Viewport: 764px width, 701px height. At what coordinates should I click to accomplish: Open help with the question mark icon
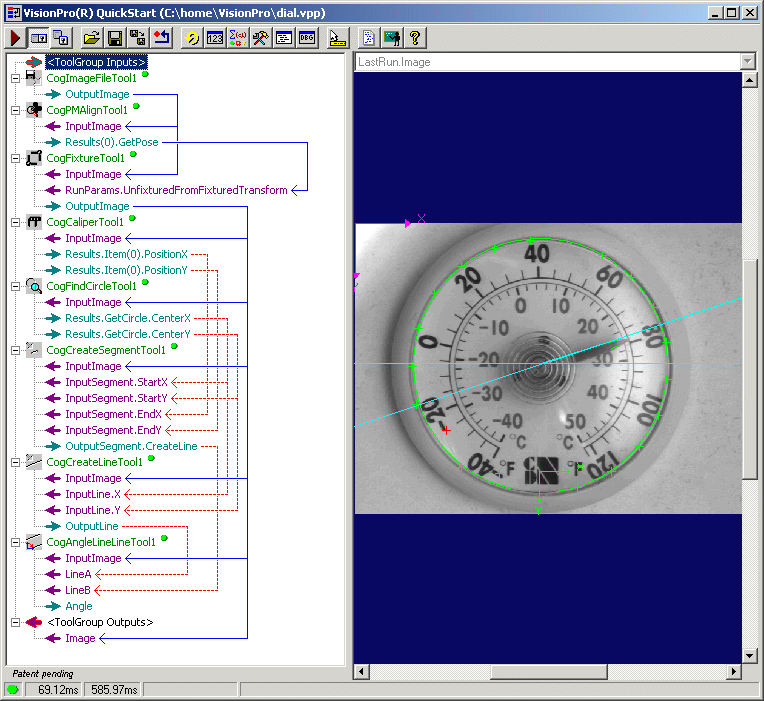[415, 38]
